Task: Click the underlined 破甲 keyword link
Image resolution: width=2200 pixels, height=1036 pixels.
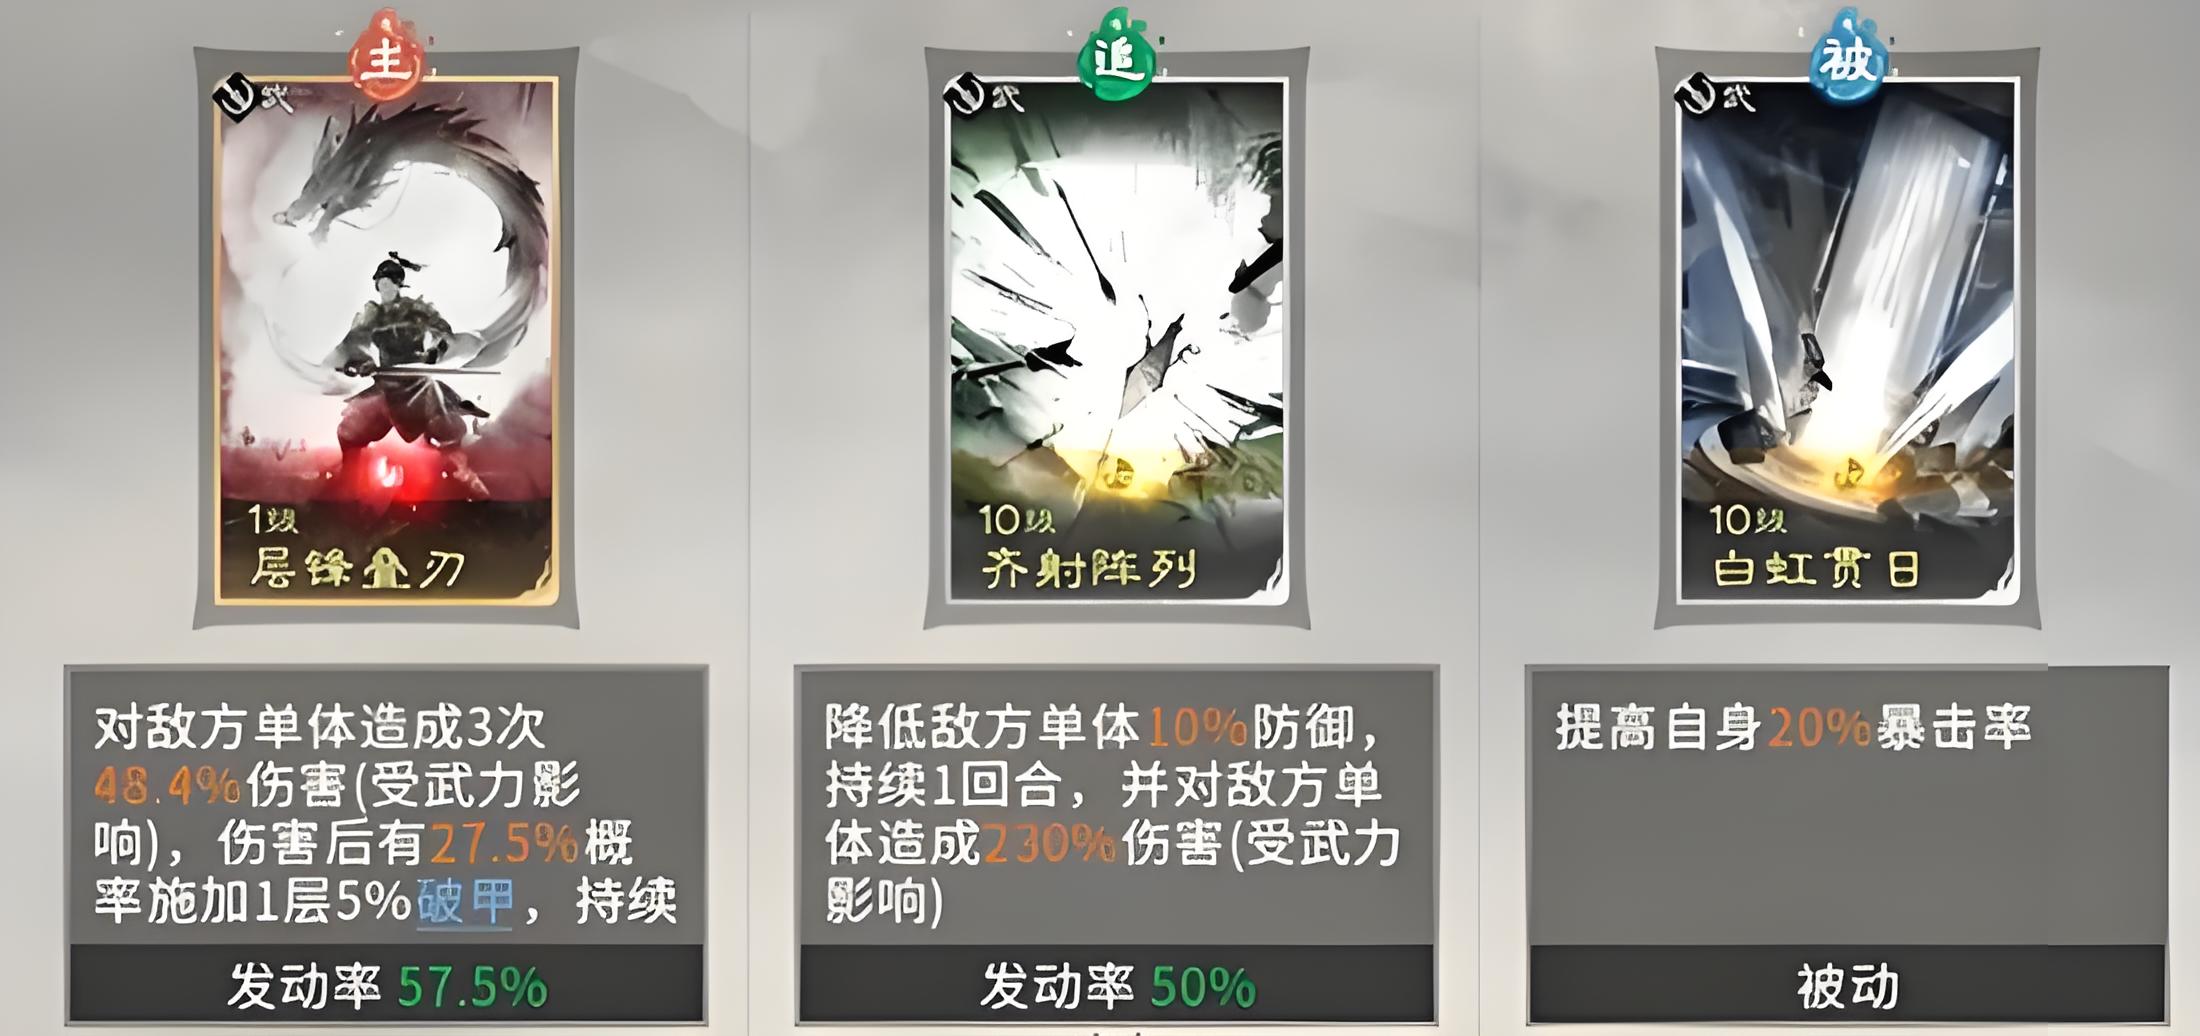Action: tap(465, 902)
